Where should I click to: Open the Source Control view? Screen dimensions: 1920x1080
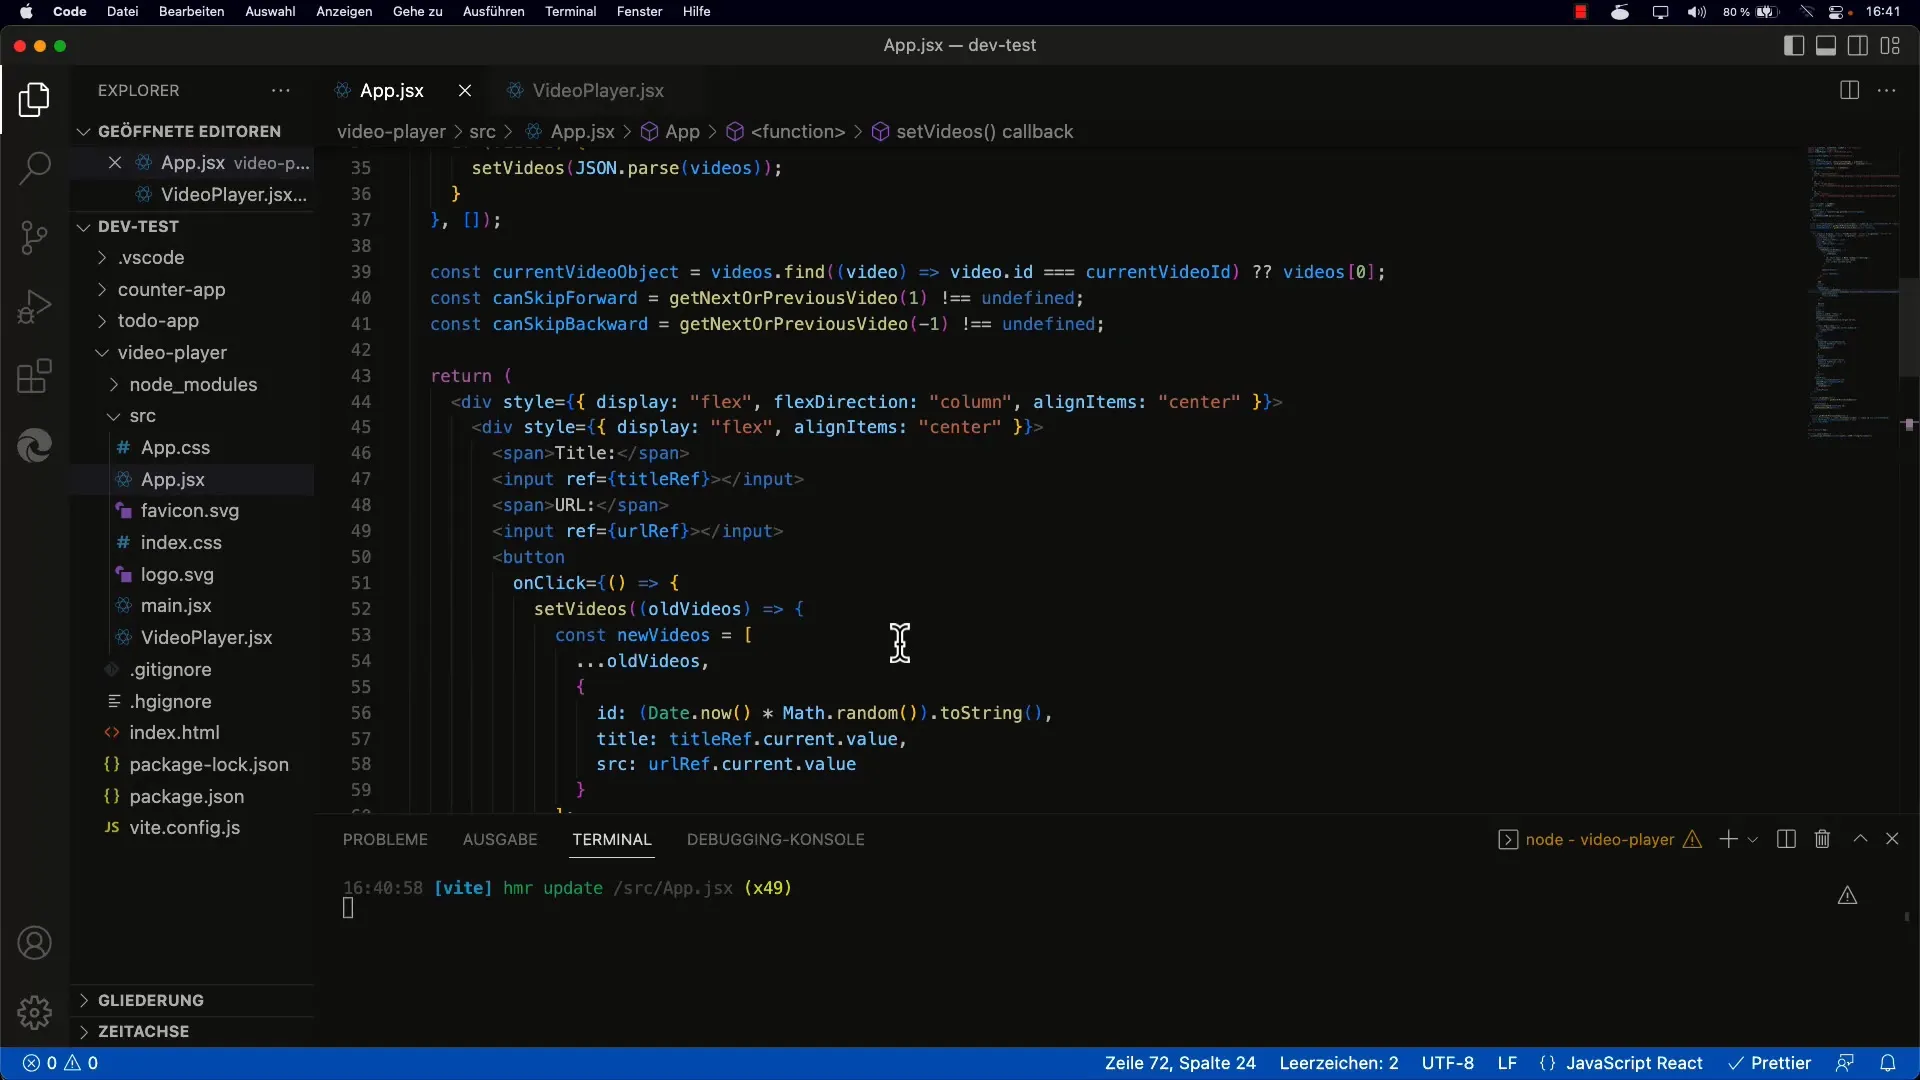[34, 238]
